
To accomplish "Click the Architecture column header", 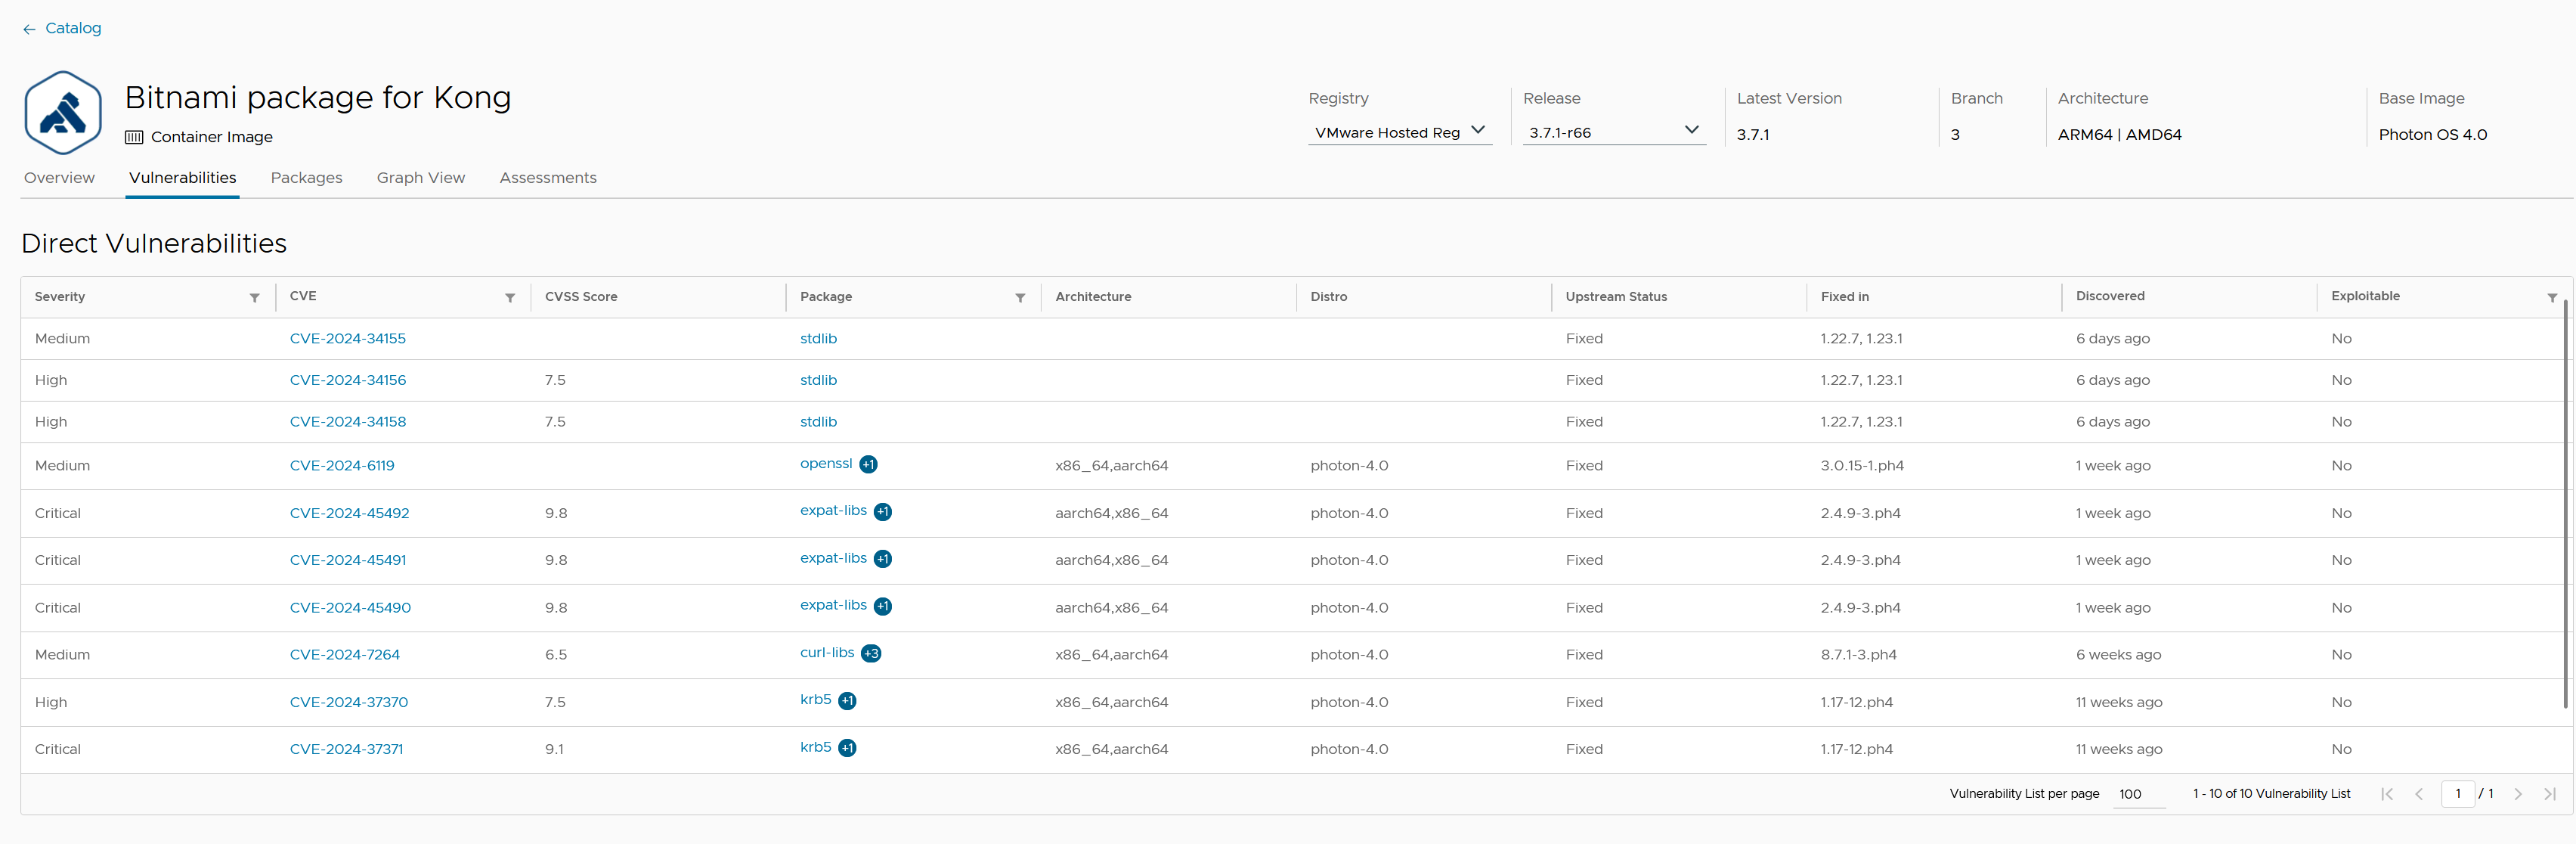I will tap(1093, 297).
